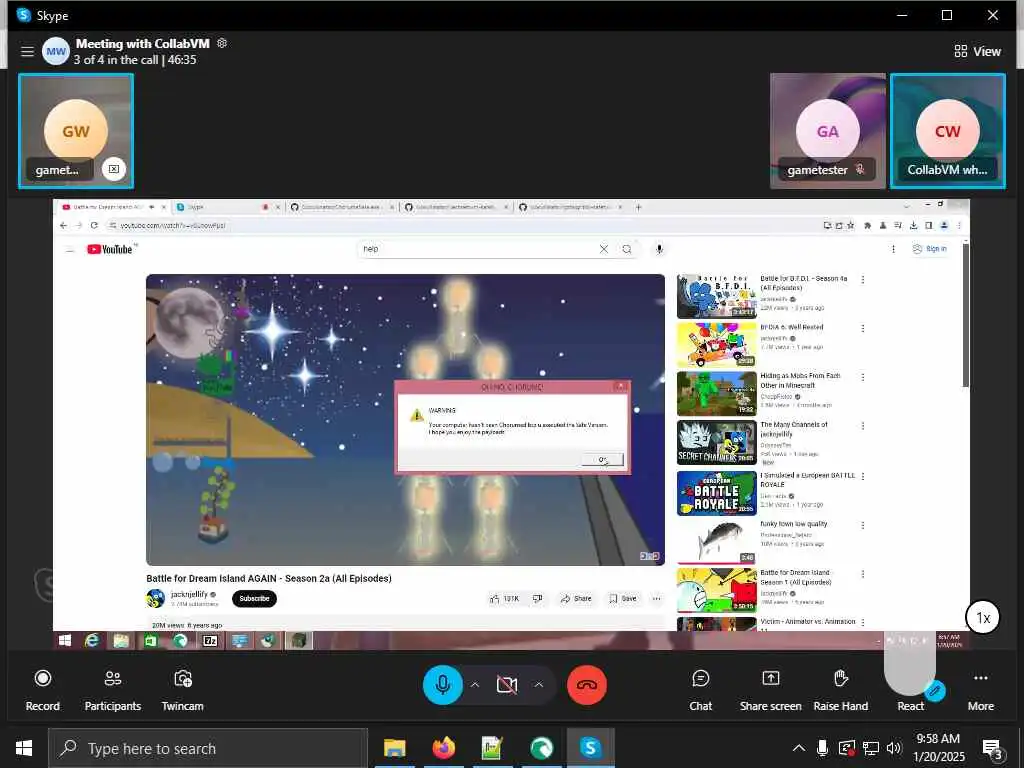Open the video's three-dot more actions
The image size is (1024, 768).
(656, 598)
